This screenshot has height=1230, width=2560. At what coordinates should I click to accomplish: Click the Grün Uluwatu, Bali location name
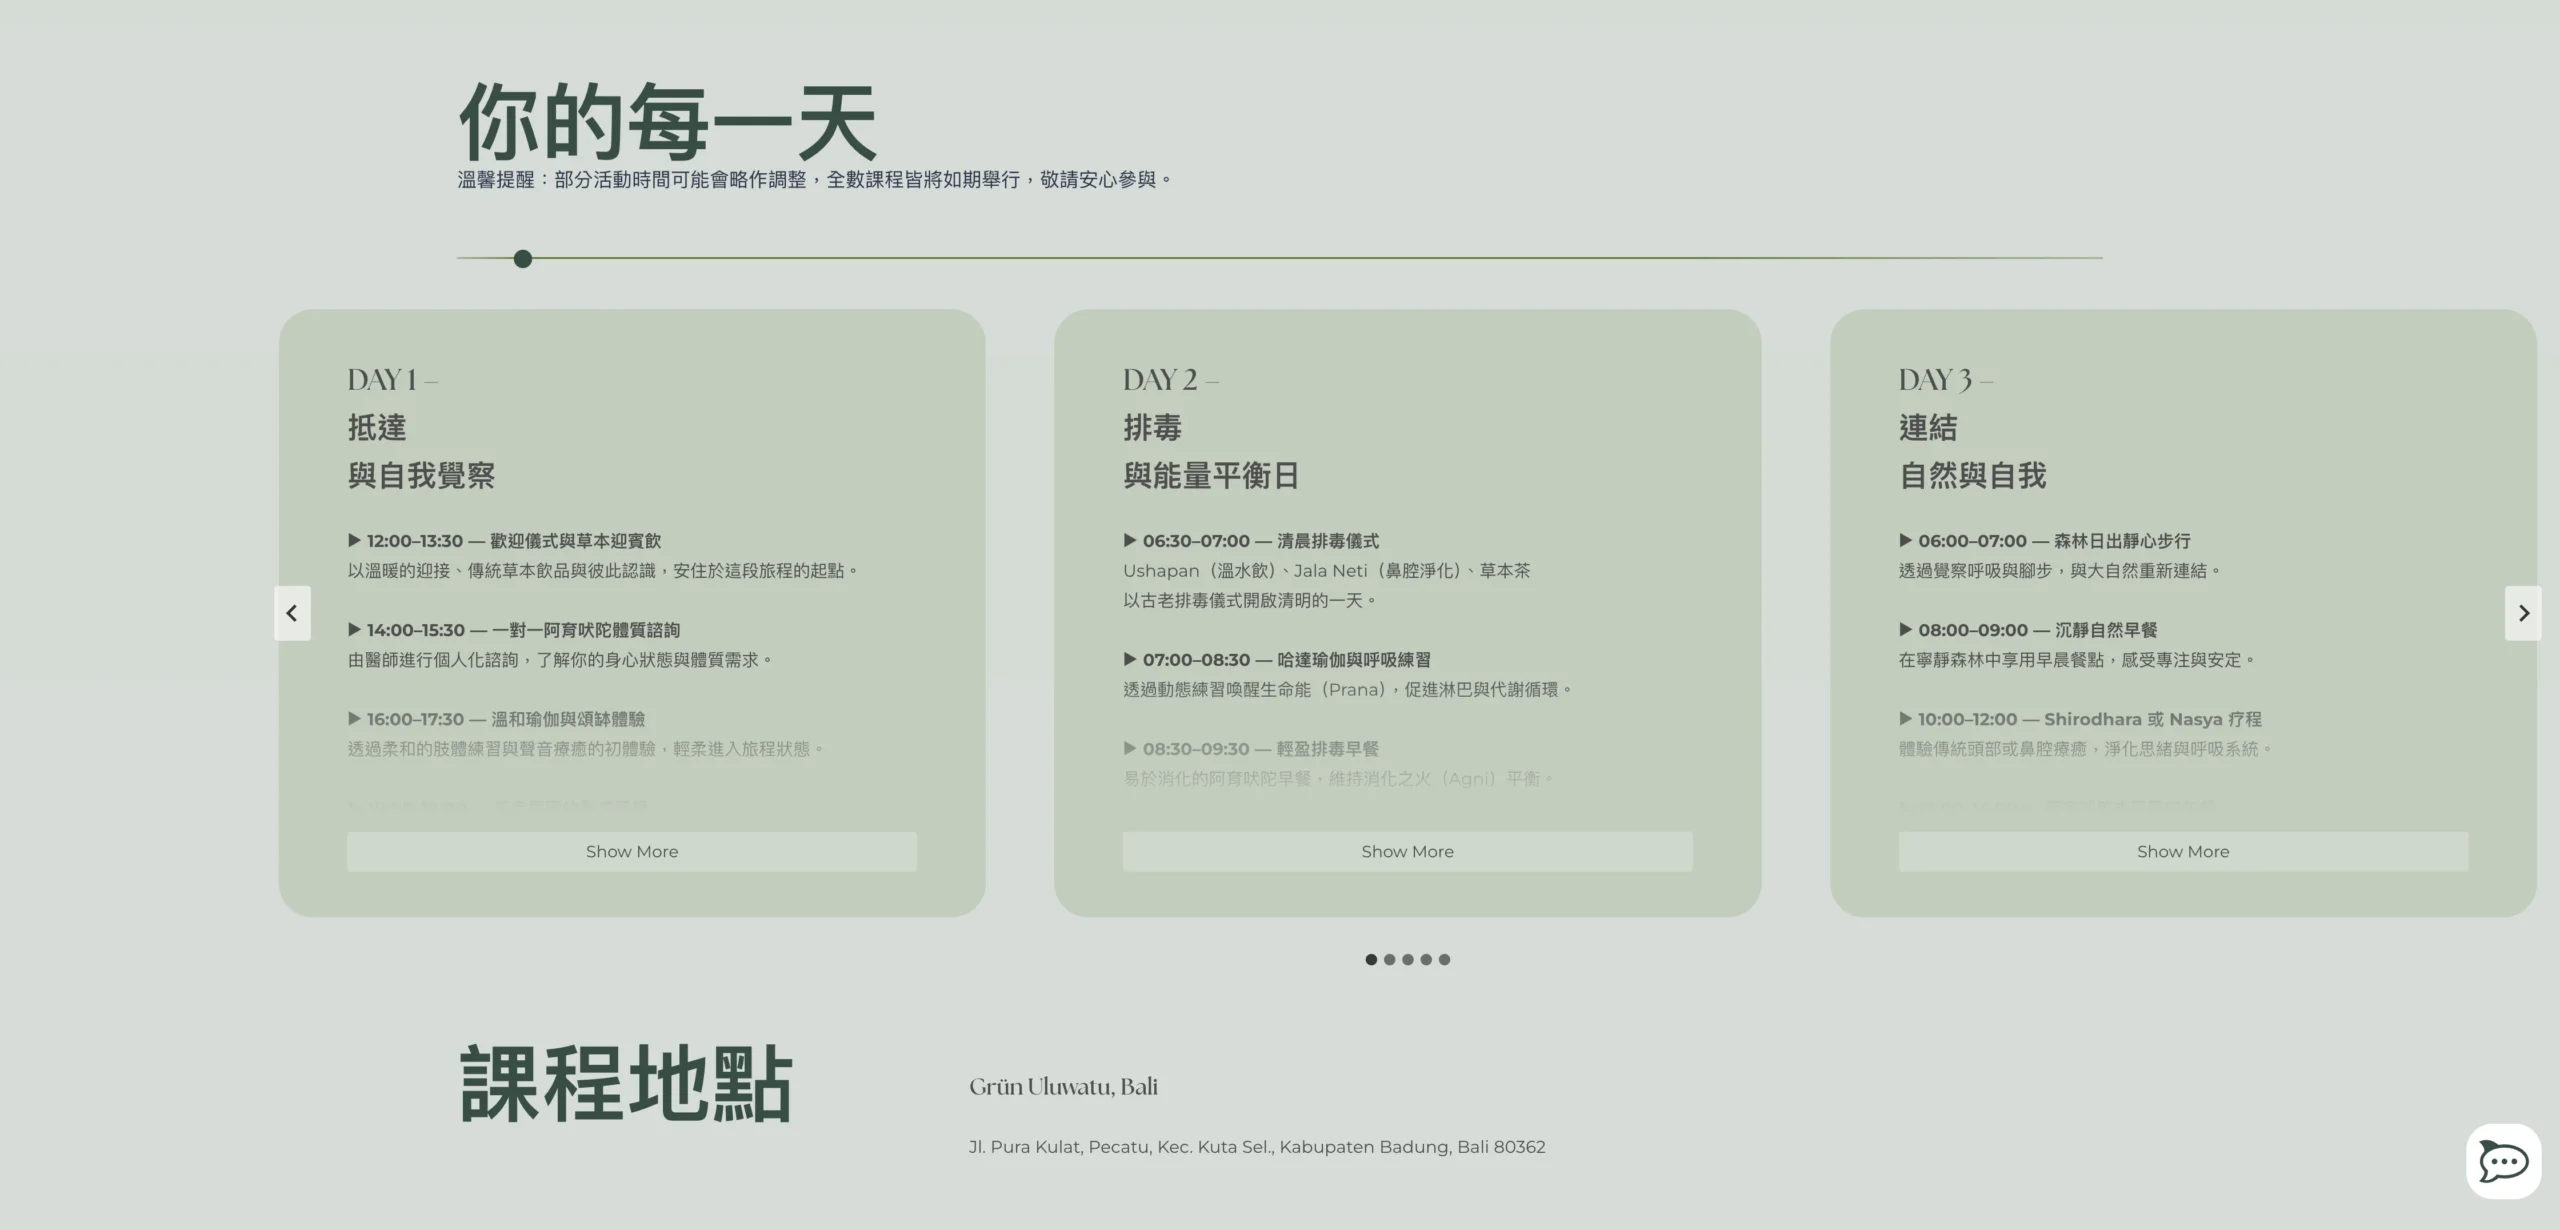[1062, 1087]
